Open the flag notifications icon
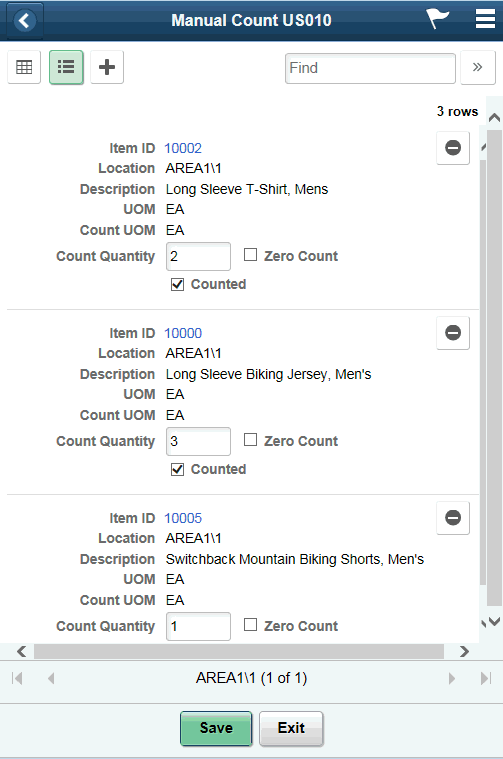 click(438, 19)
